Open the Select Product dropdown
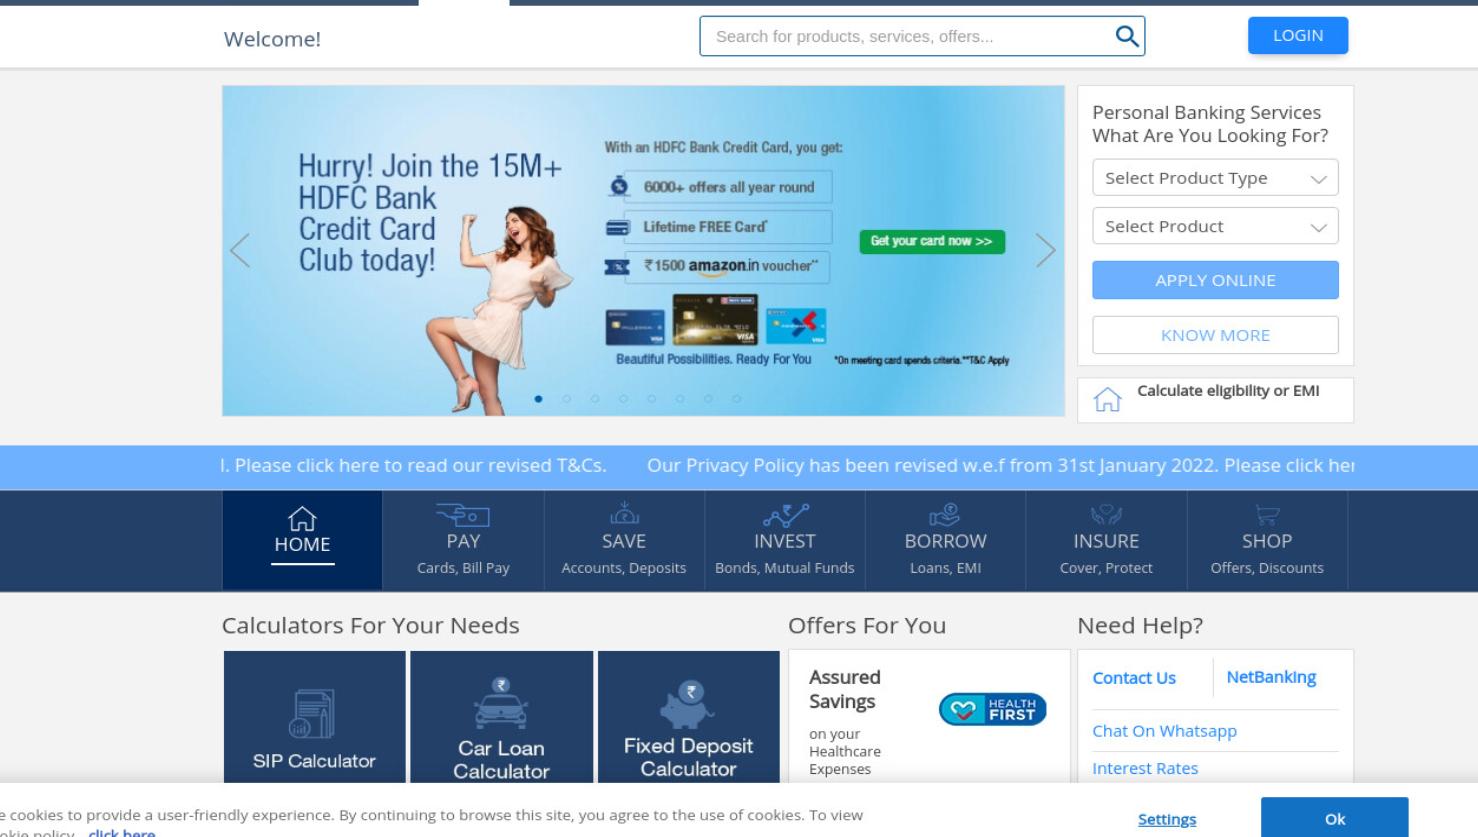Image resolution: width=1478 pixels, height=837 pixels. pyautogui.click(x=1215, y=226)
